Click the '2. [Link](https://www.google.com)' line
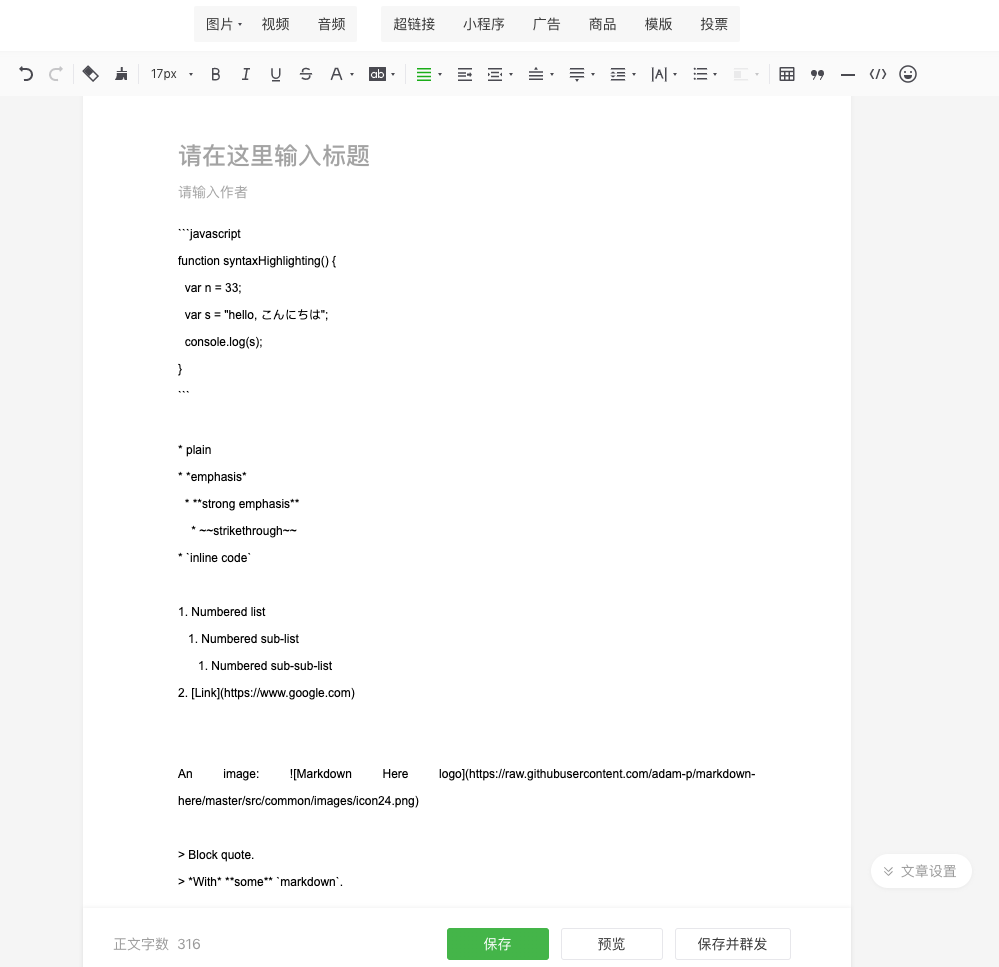This screenshot has width=999, height=967. coord(266,693)
